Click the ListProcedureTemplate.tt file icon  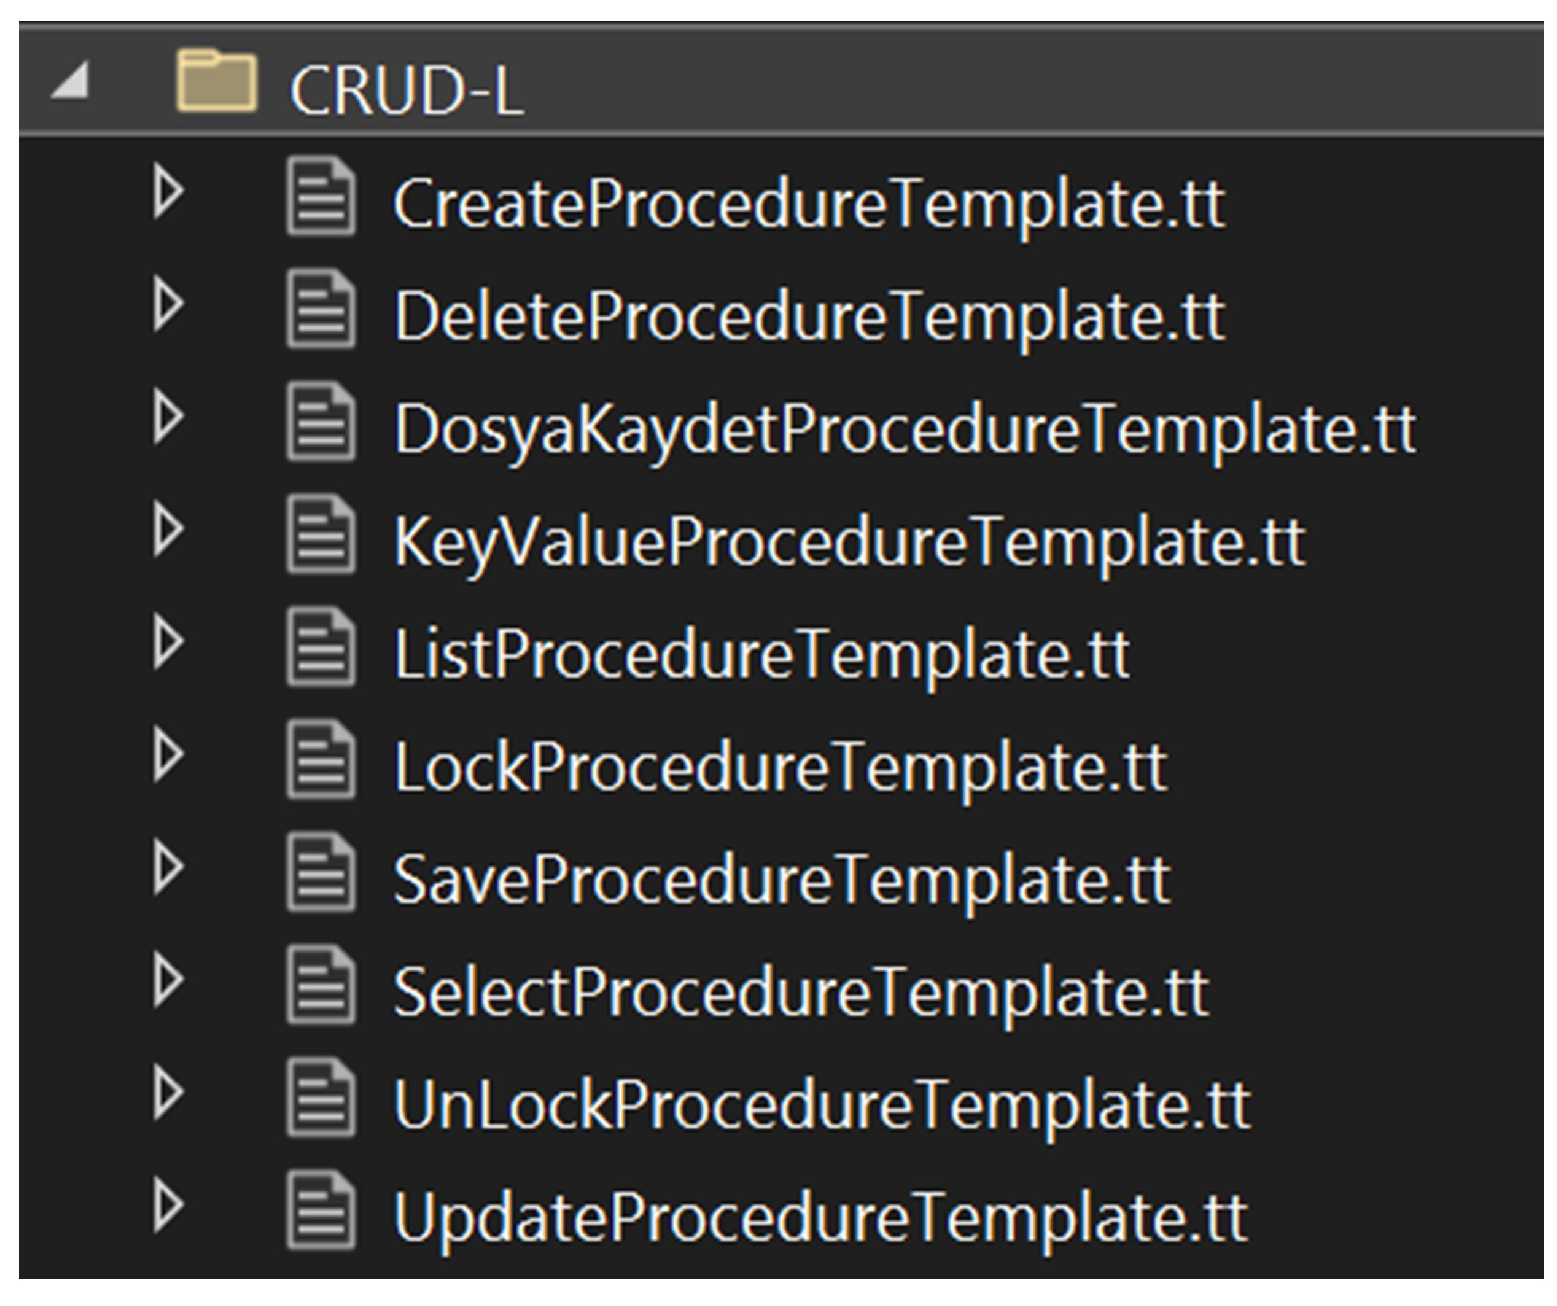[x=321, y=648]
